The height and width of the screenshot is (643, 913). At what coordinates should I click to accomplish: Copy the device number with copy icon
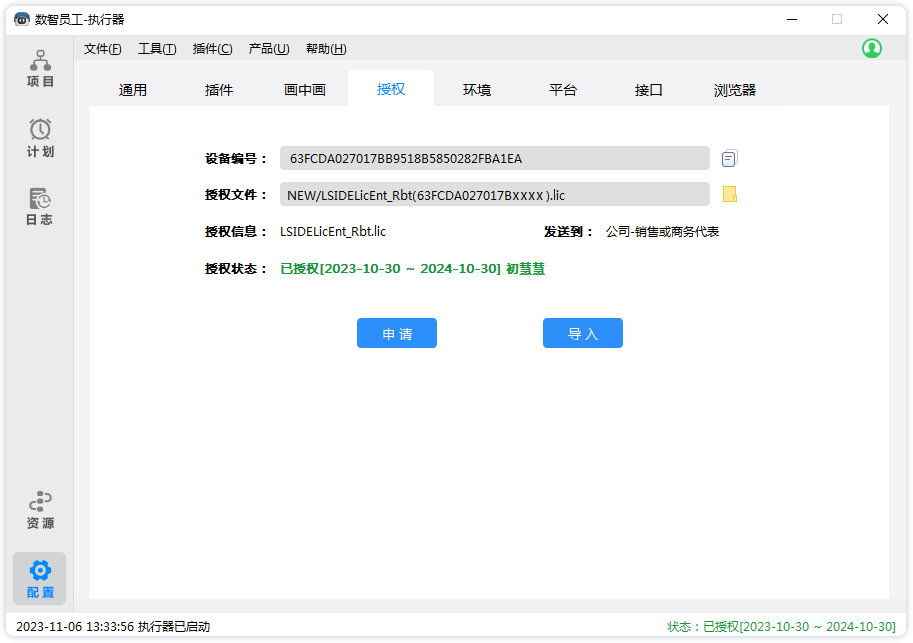729,158
